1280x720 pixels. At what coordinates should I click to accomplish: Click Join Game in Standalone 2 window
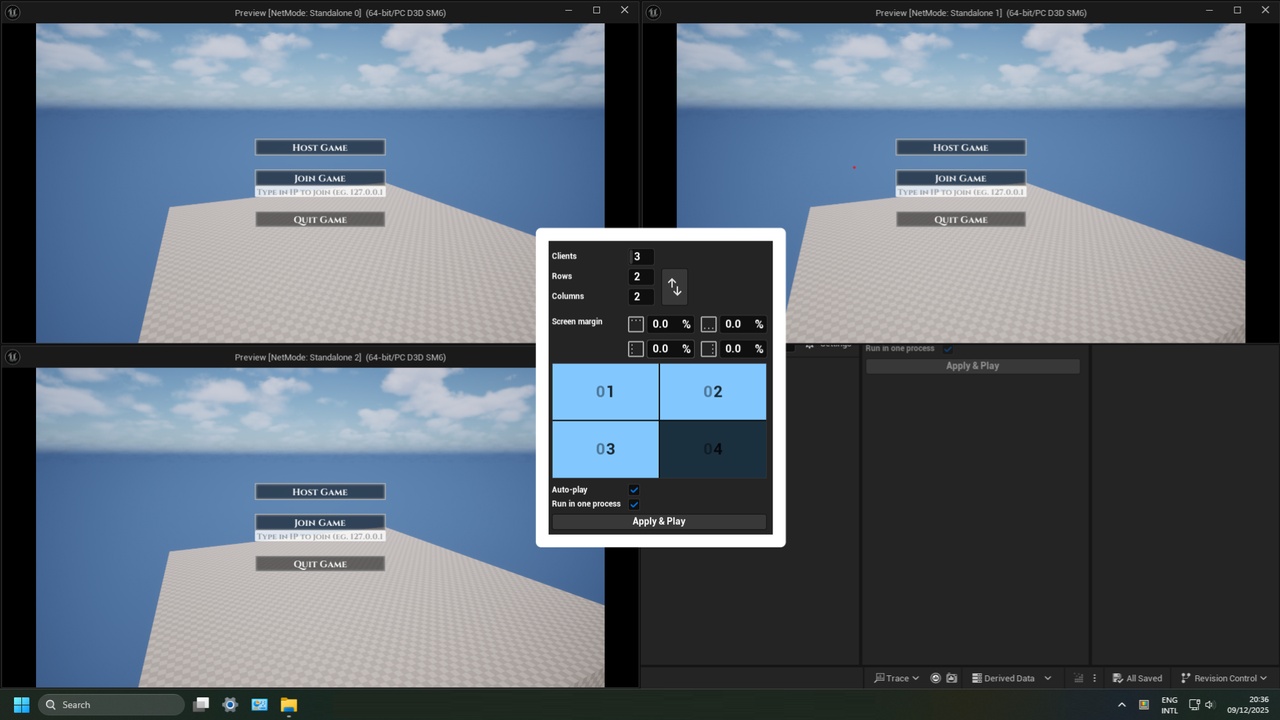tap(320, 522)
